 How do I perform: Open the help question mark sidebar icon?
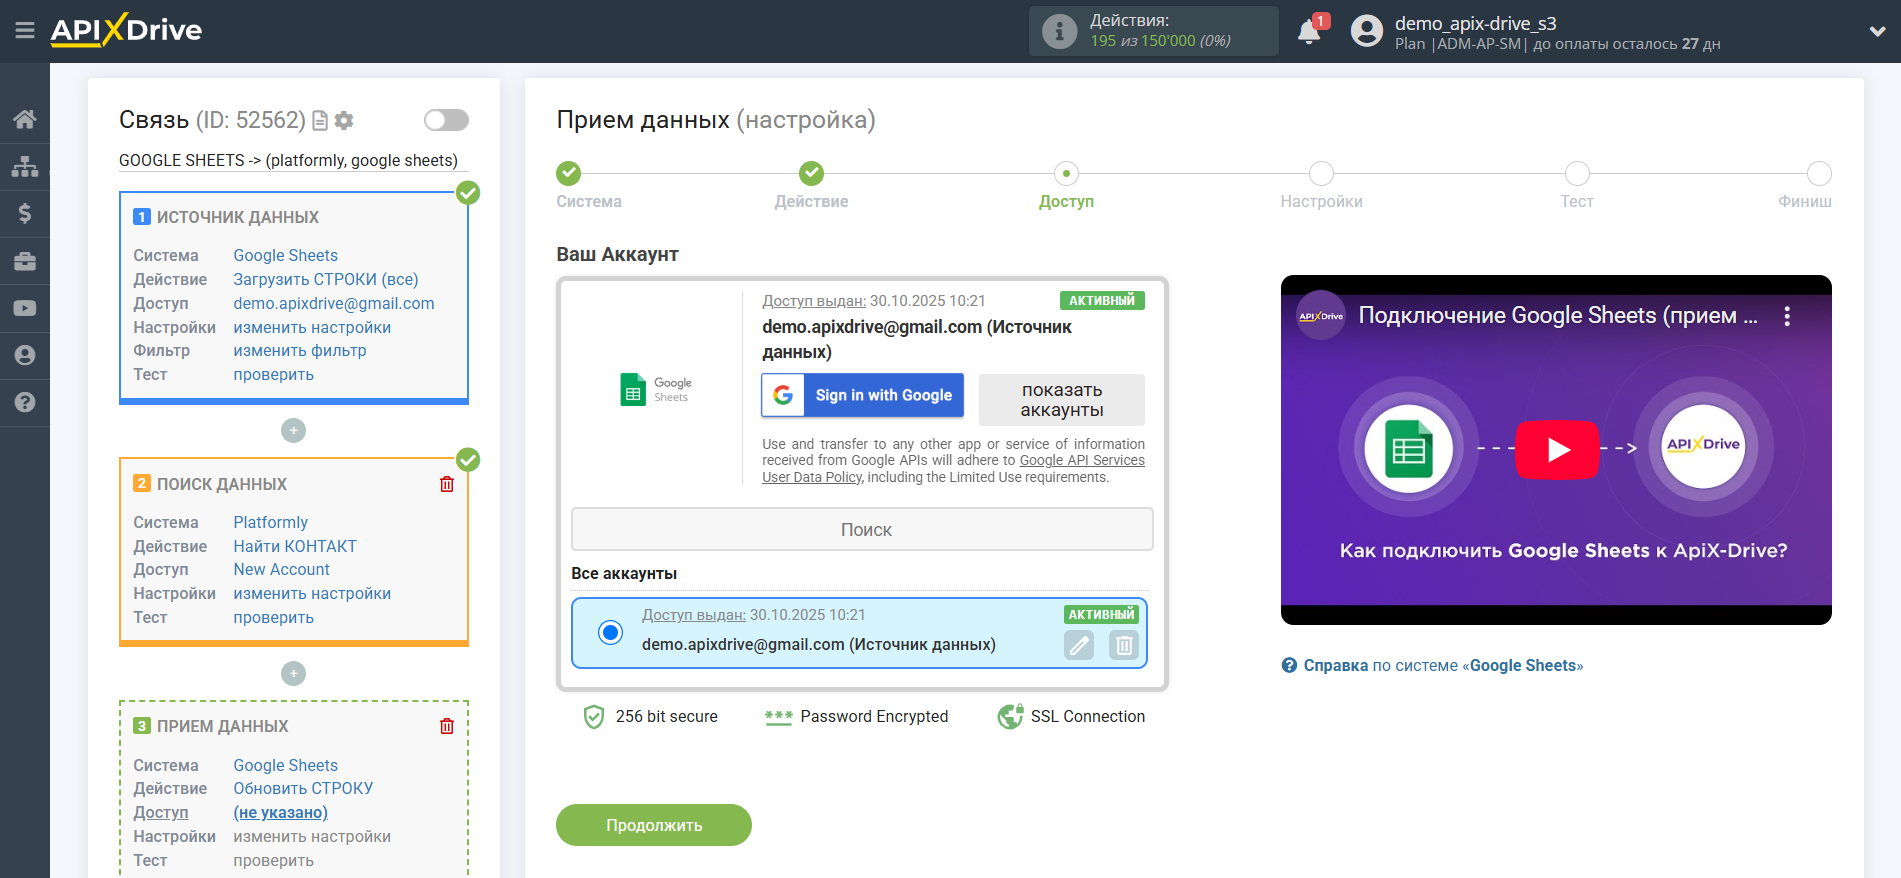25,402
